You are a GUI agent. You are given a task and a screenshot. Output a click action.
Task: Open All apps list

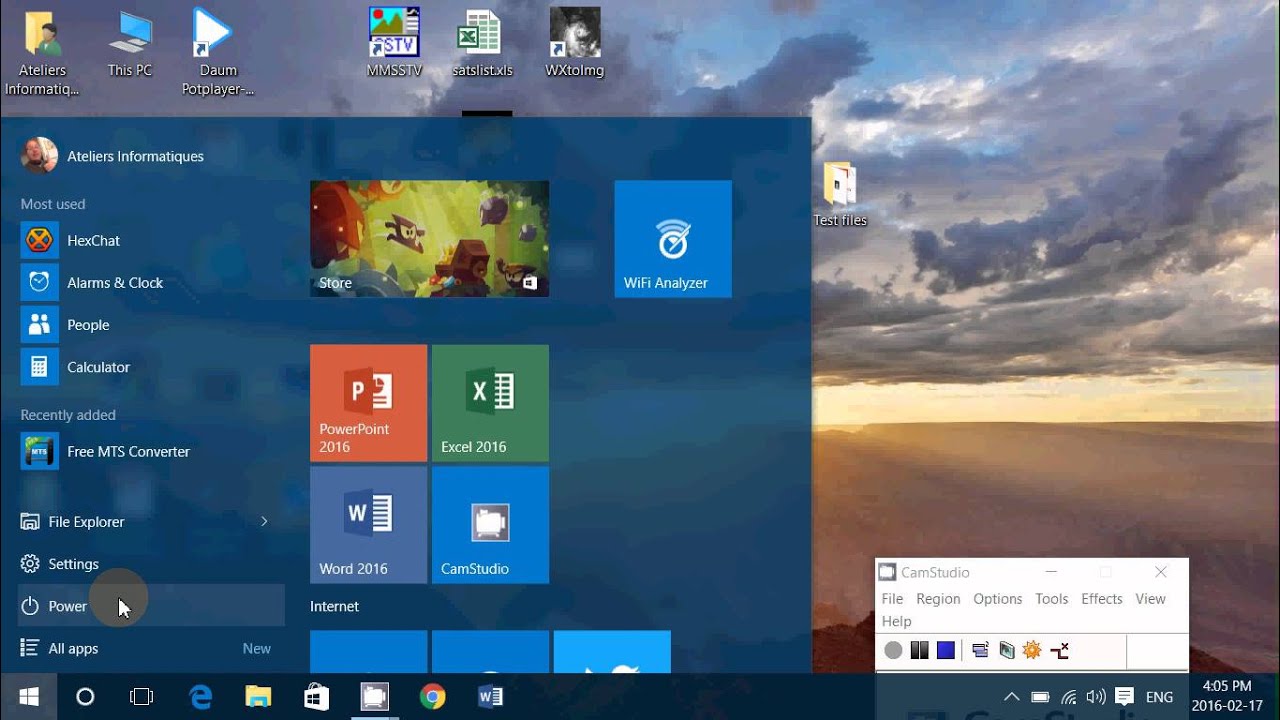(x=152, y=648)
